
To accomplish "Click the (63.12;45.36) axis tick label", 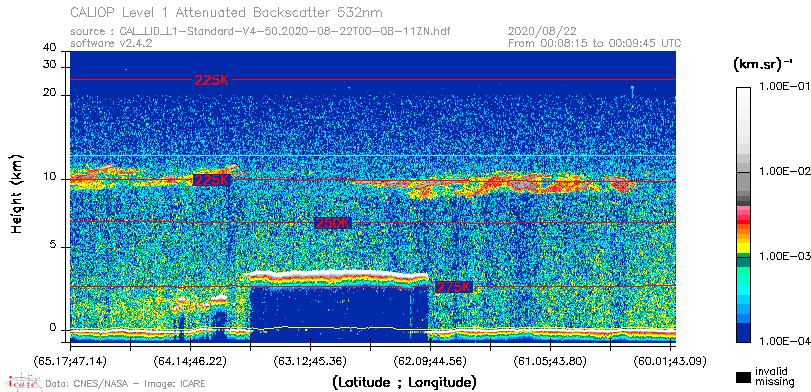I will pos(310,361).
